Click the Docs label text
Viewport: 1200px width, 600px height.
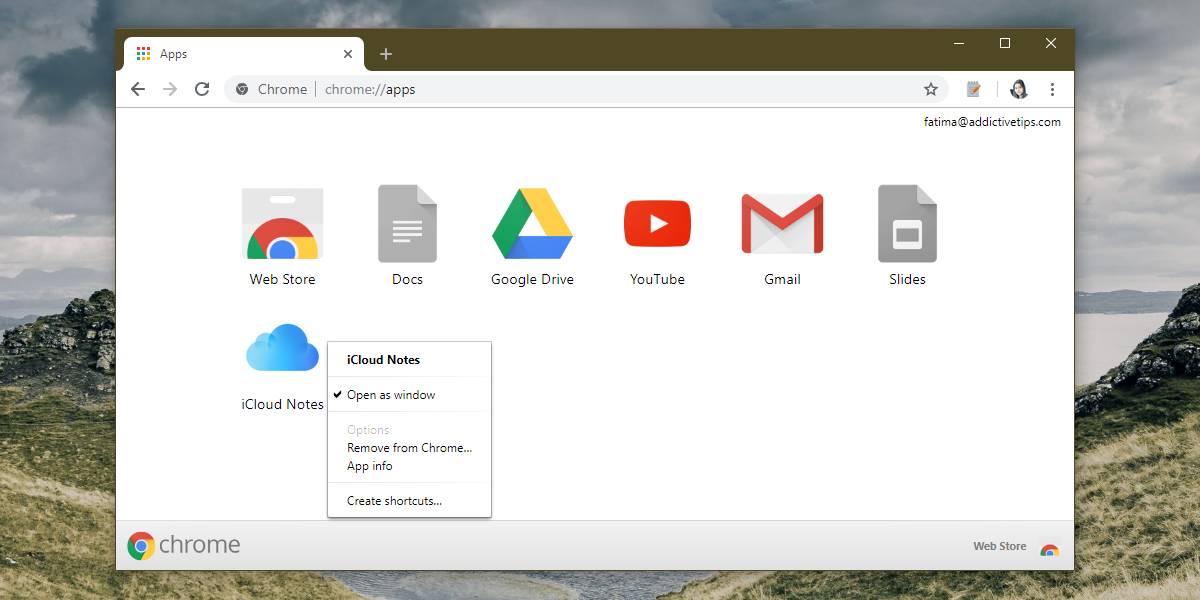pos(407,279)
